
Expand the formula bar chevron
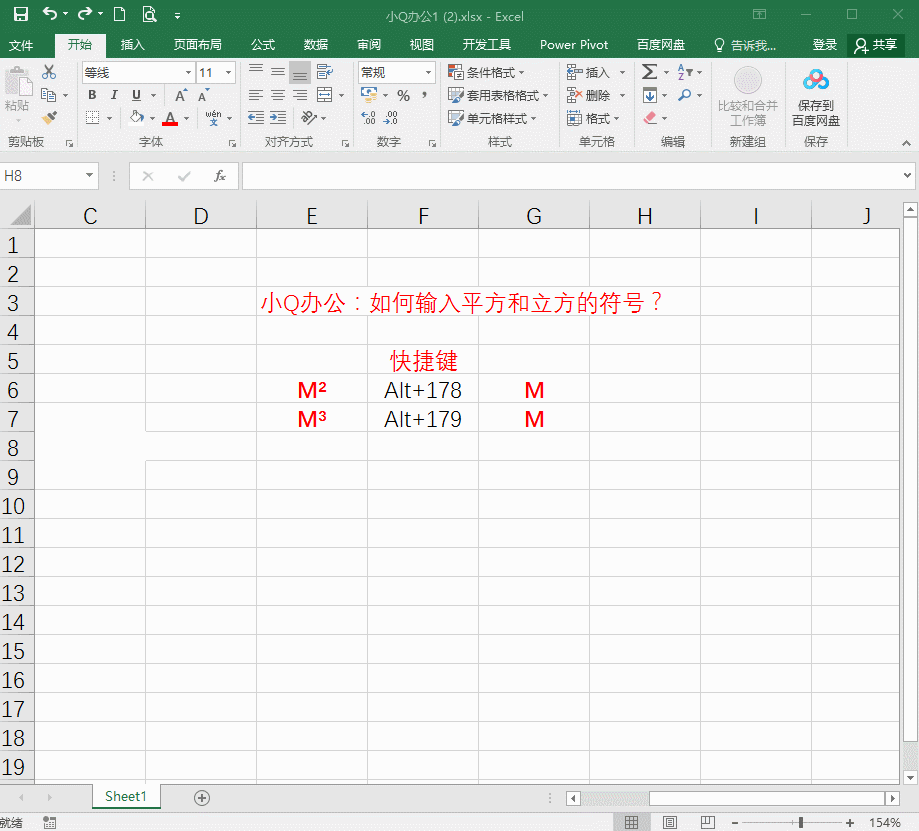(x=907, y=175)
